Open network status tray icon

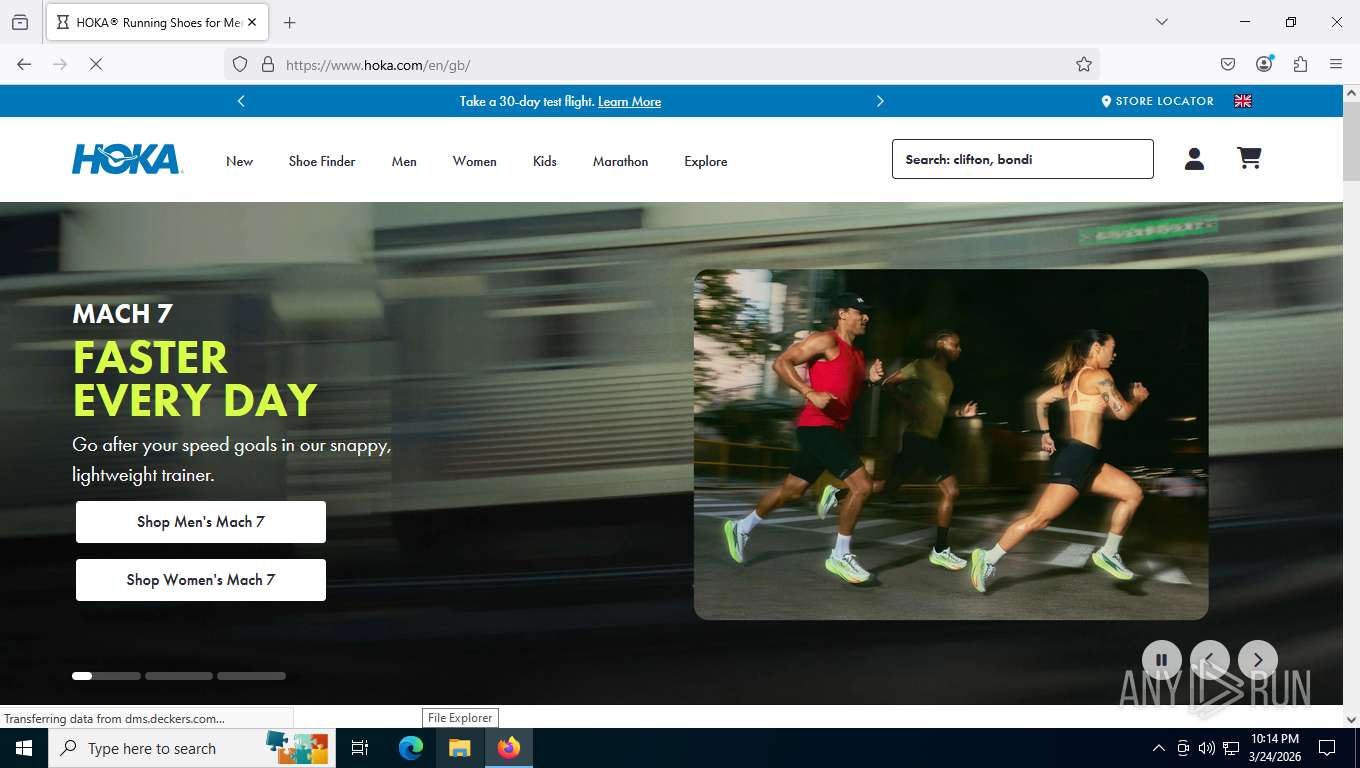pyautogui.click(x=1231, y=748)
